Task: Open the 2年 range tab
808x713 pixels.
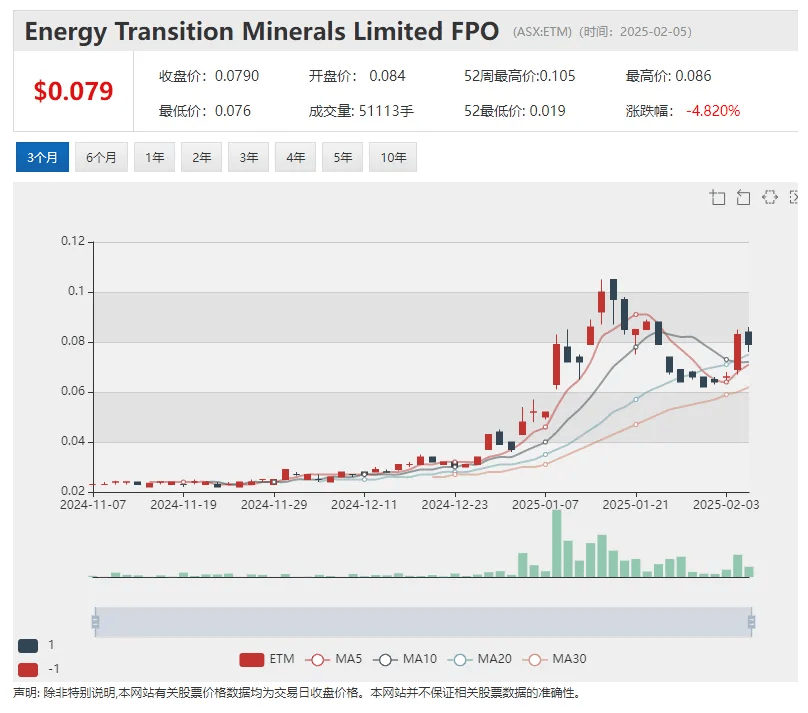Action: [201, 157]
